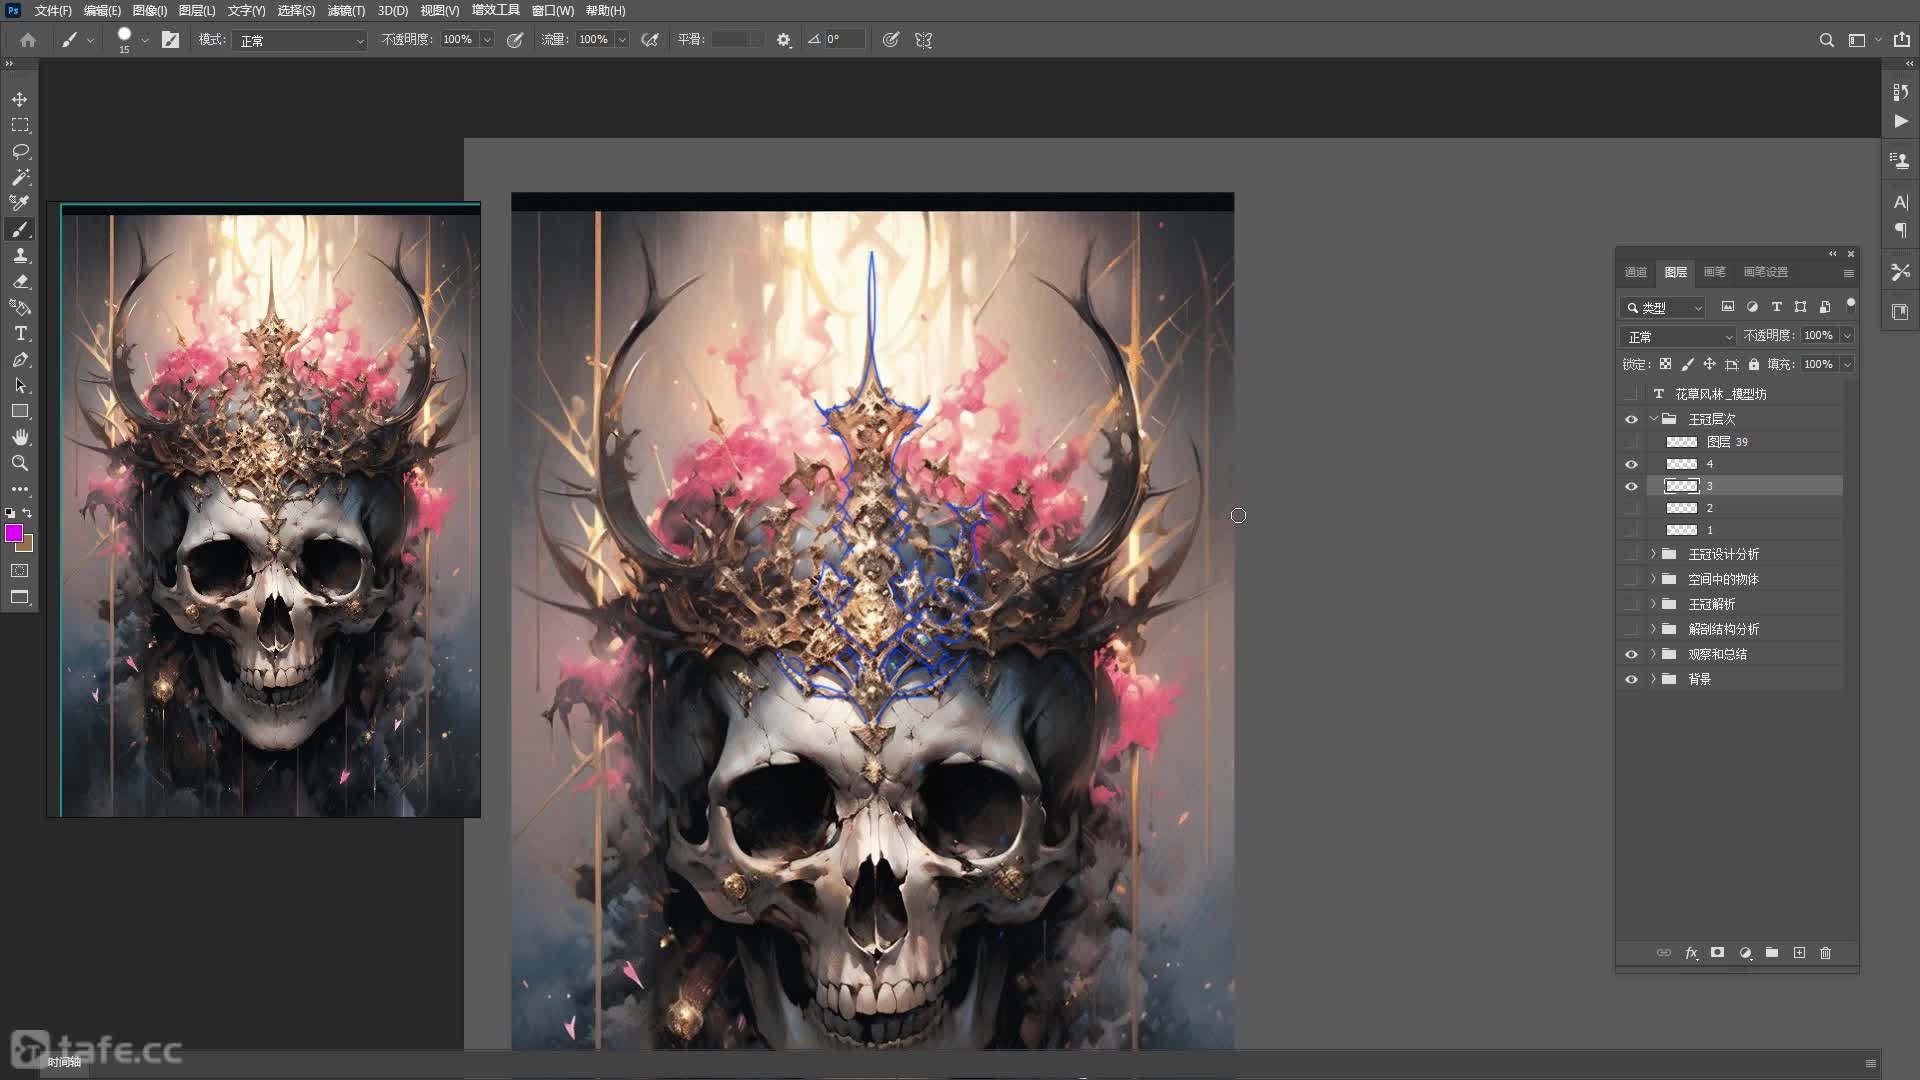1920x1080 pixels.
Task: Open the layer filter 类型 dropdown
Action: [1662, 307]
